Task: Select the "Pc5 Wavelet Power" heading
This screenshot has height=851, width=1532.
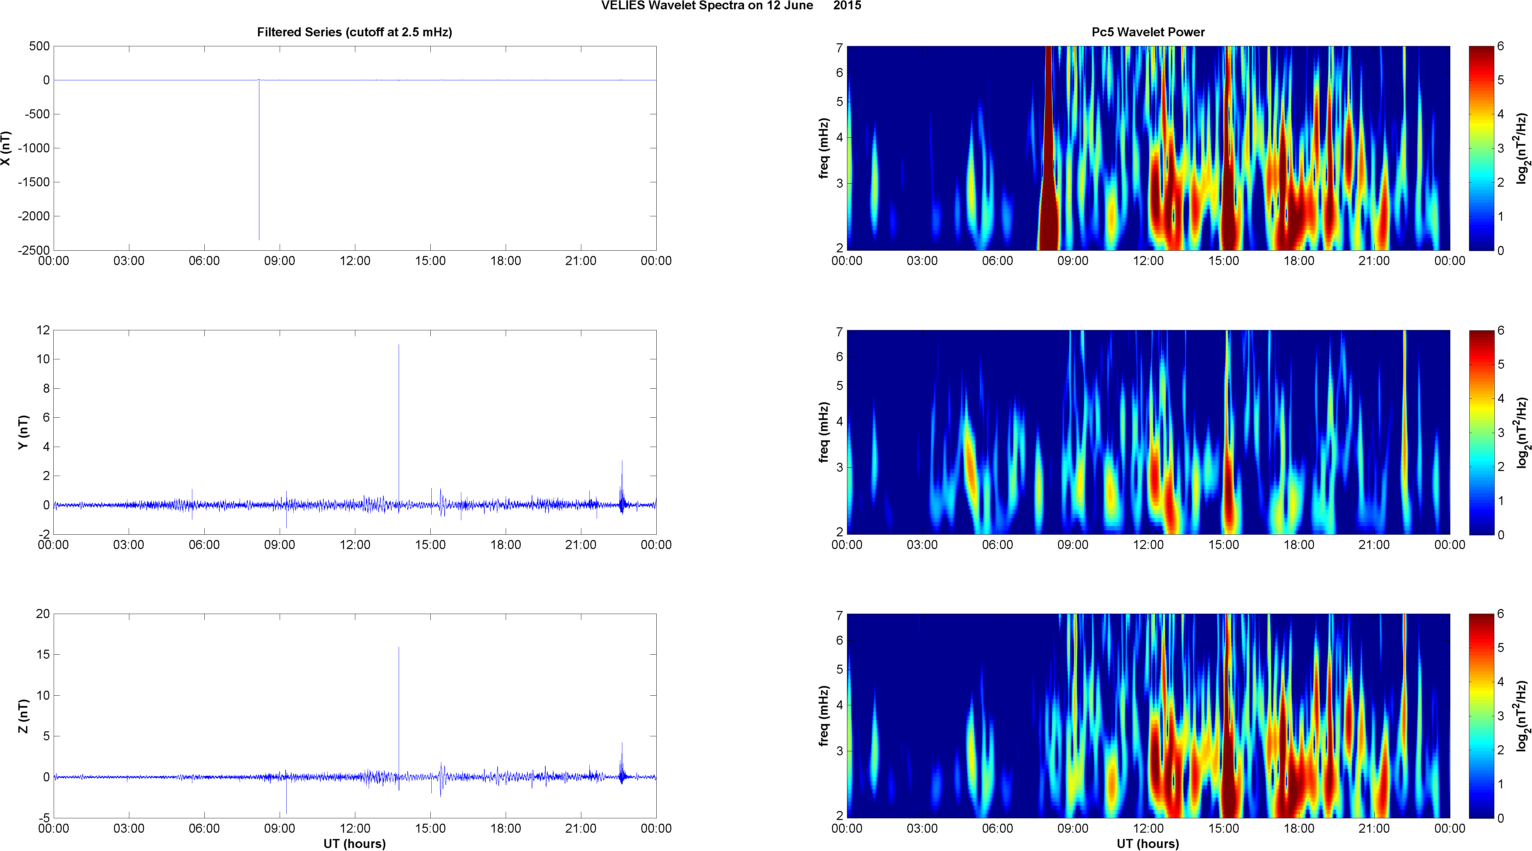Action: [1148, 32]
